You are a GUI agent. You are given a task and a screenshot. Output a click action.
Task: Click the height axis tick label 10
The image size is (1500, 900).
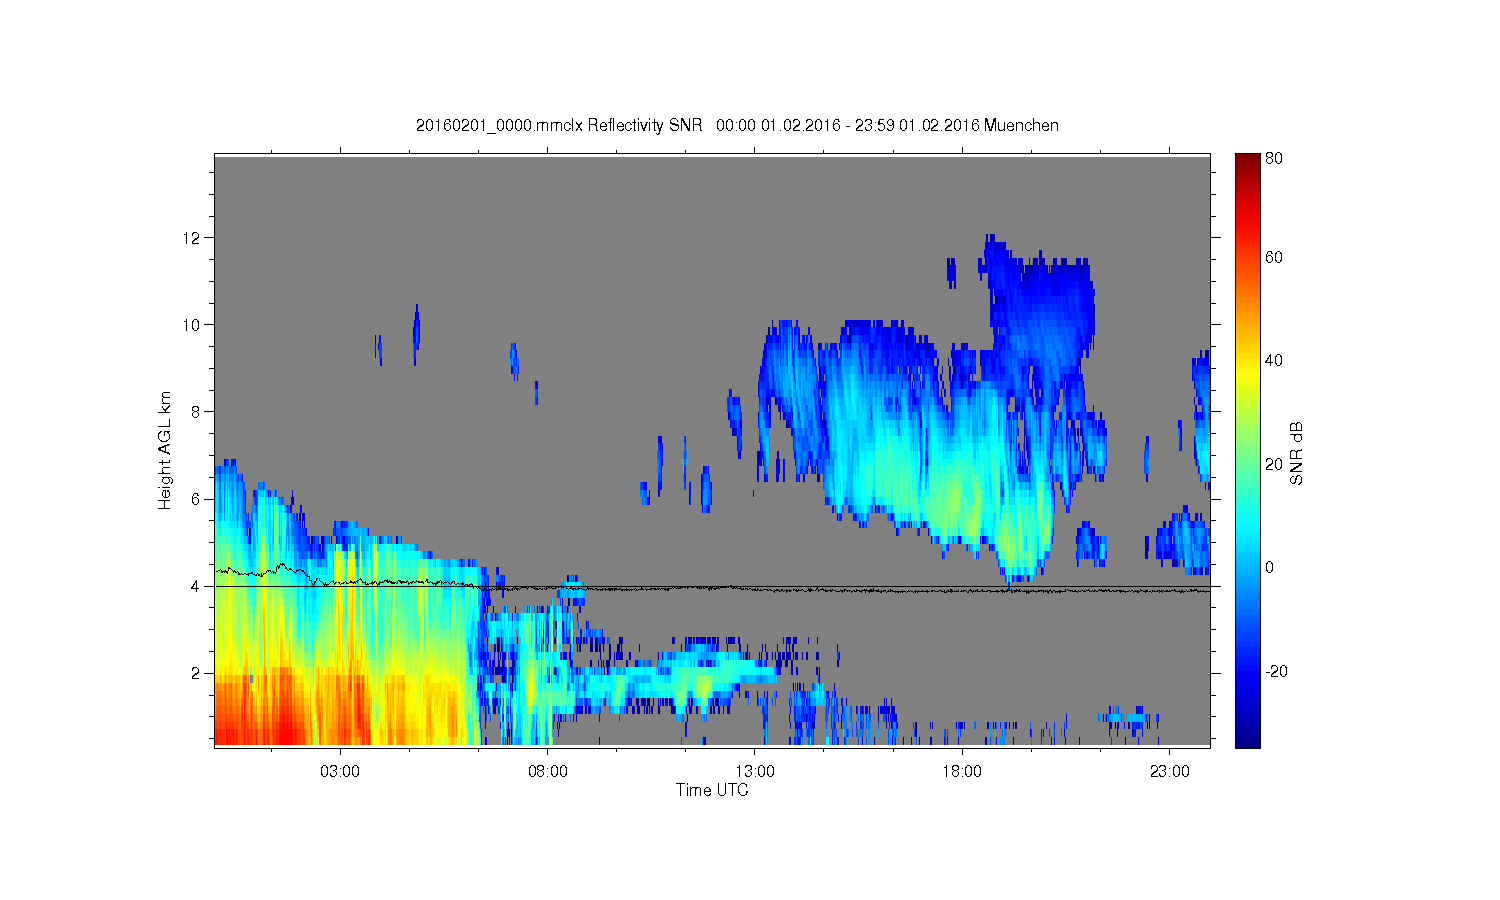pos(193,325)
